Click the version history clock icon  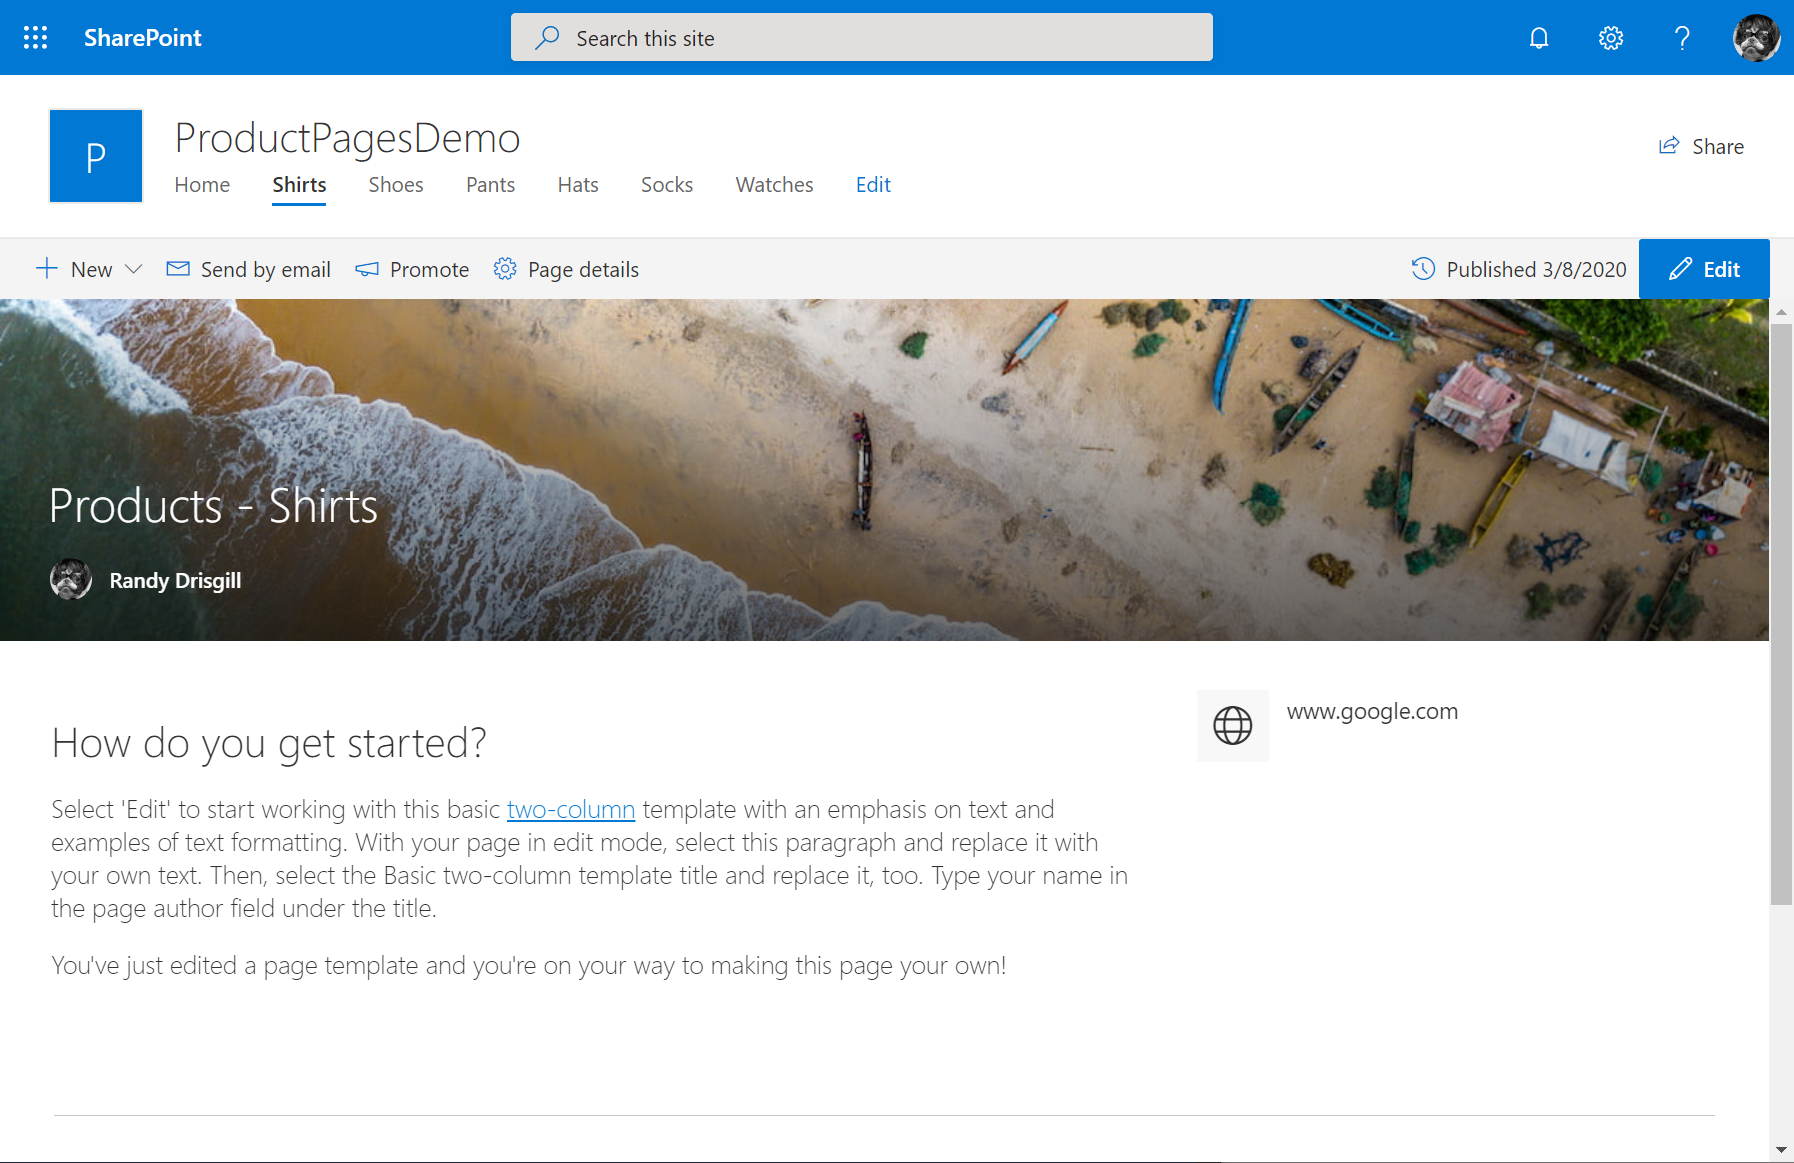[1423, 268]
